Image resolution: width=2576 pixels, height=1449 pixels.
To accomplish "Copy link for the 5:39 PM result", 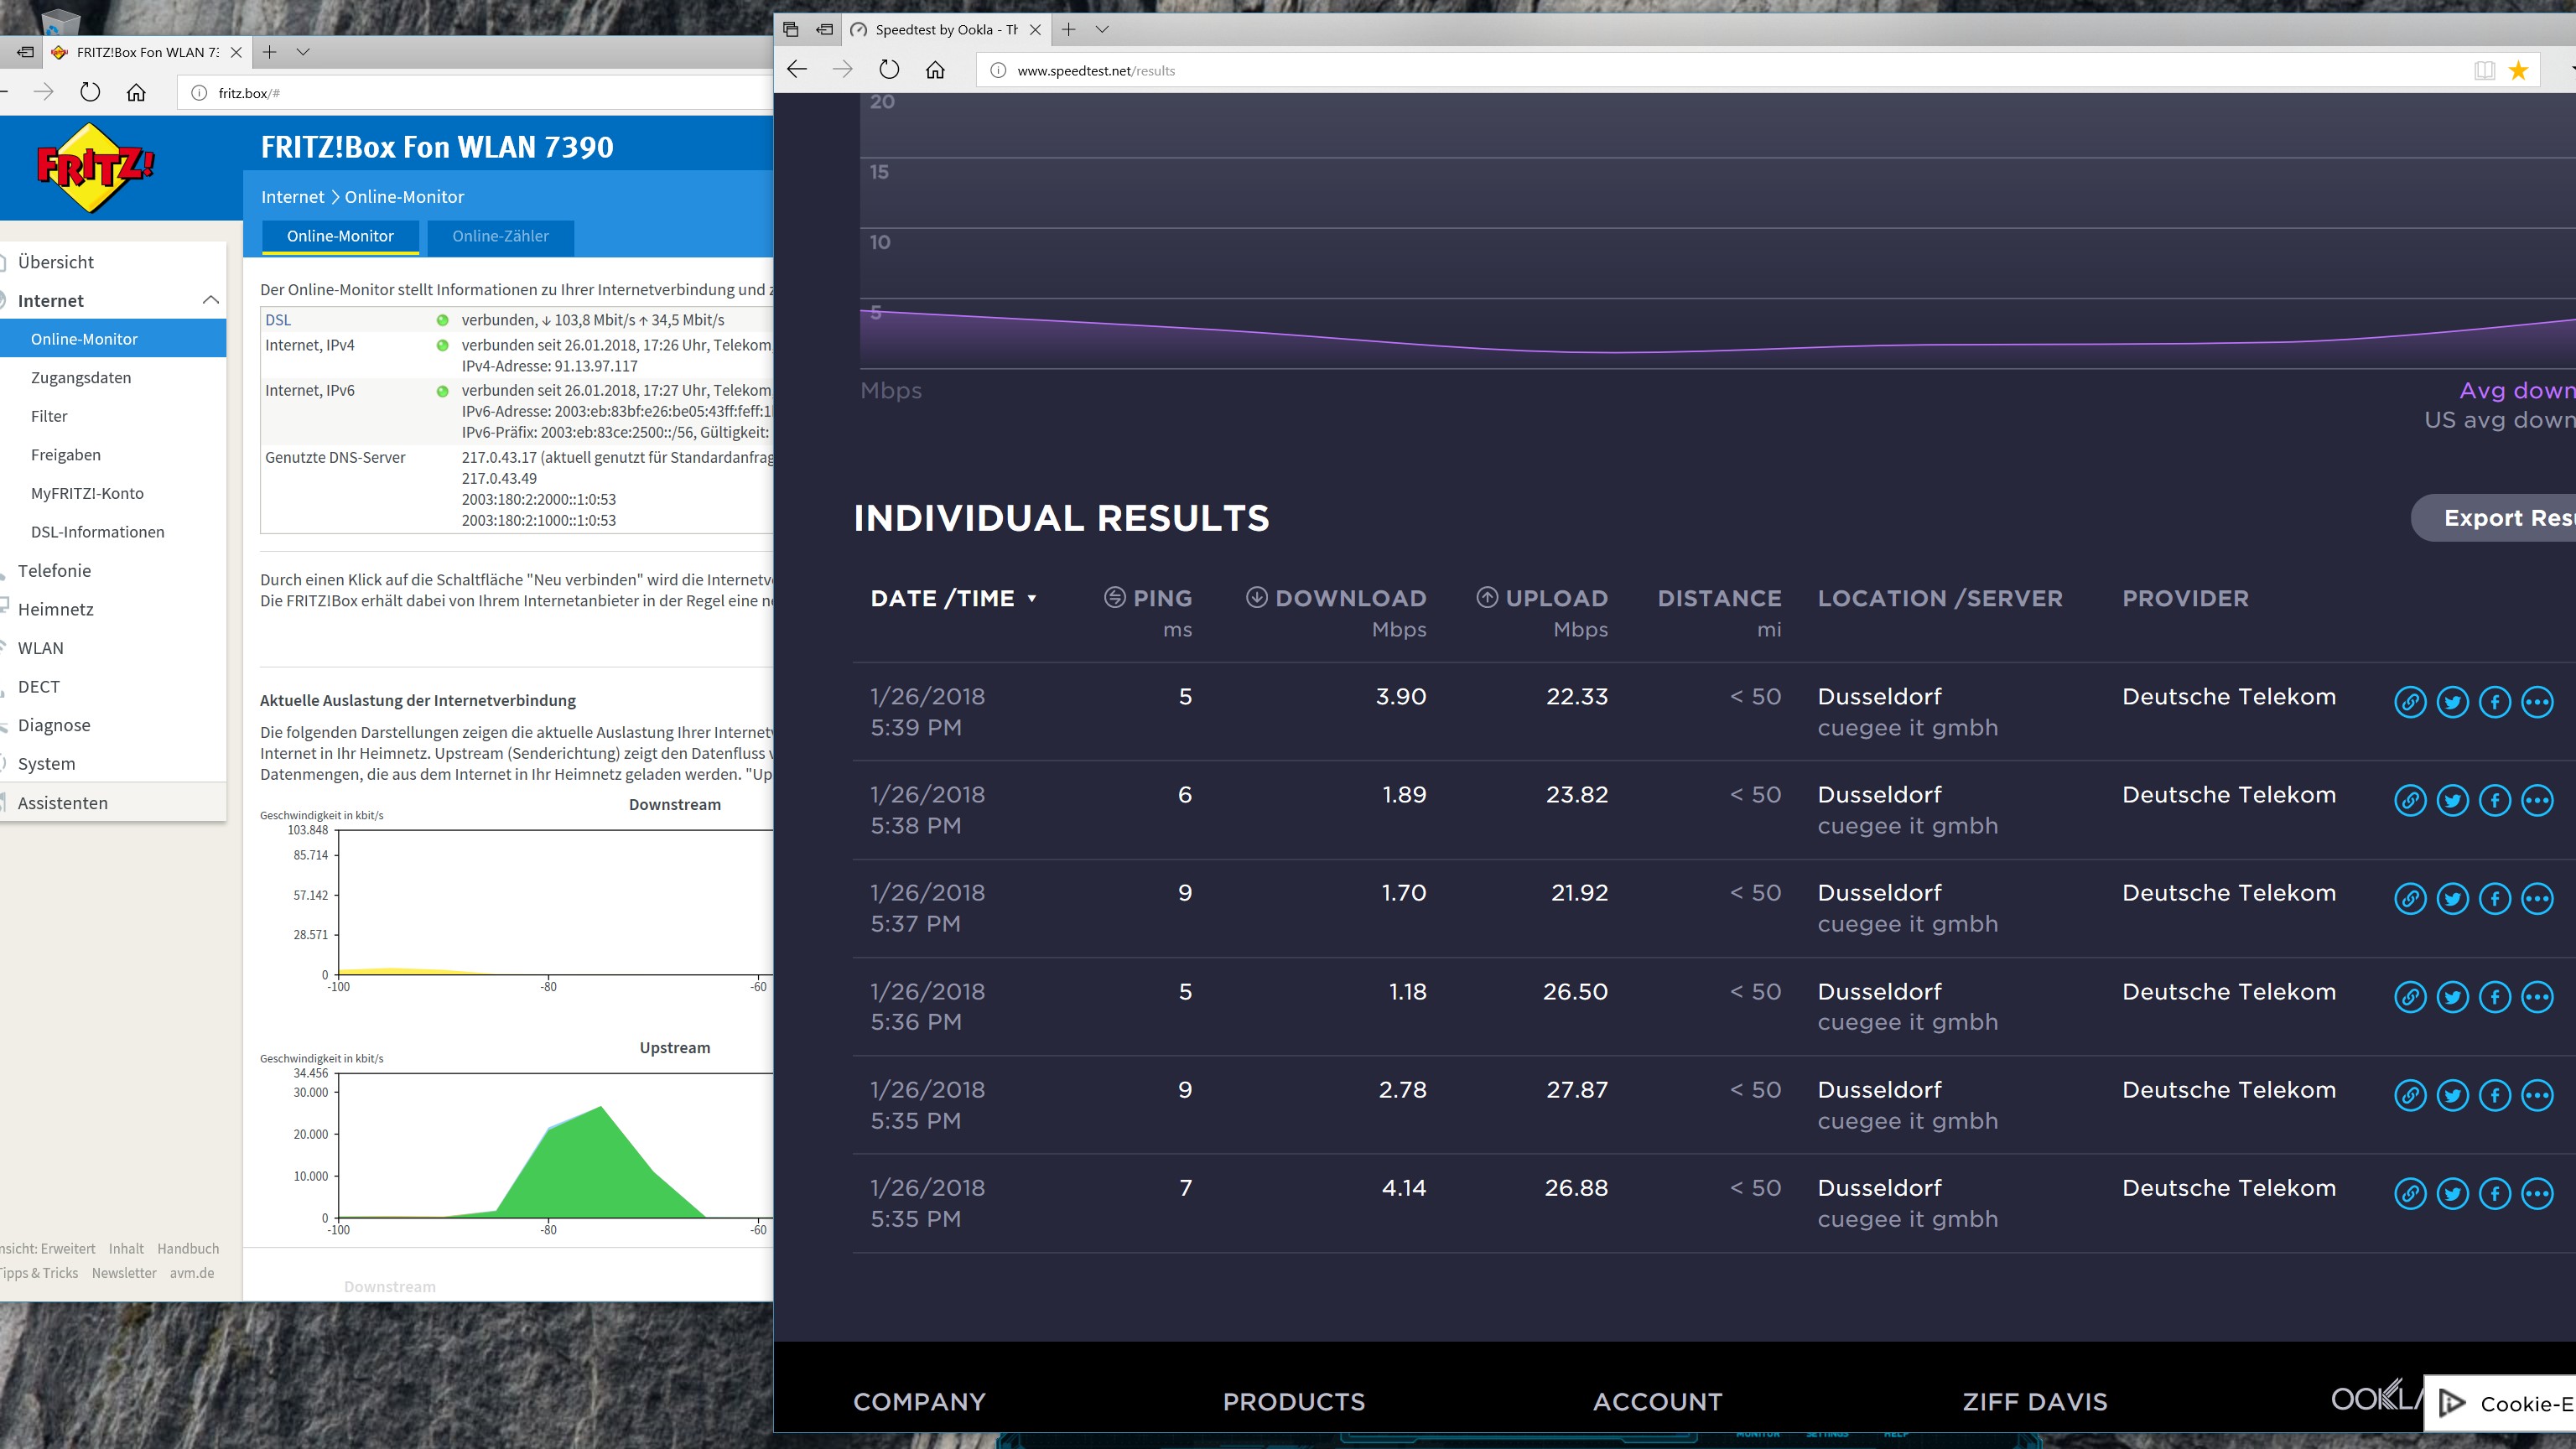I will (2410, 702).
